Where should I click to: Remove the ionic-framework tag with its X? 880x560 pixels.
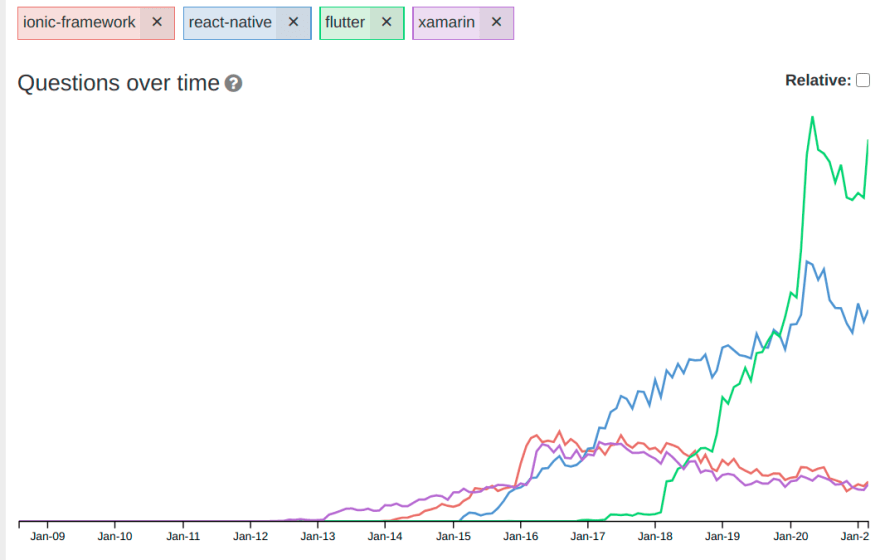[157, 22]
